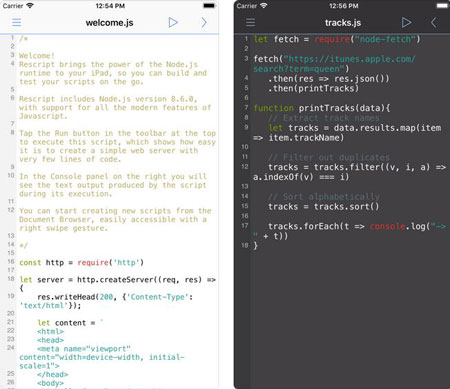Screen dimensions: 450x389
Task: Open the hamburger menu in tracks.js editor
Action: point(250,22)
